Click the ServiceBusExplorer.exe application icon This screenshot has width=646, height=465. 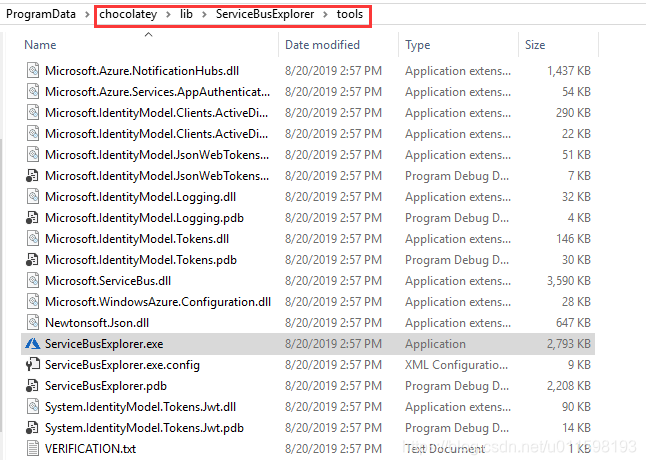[x=33, y=344]
